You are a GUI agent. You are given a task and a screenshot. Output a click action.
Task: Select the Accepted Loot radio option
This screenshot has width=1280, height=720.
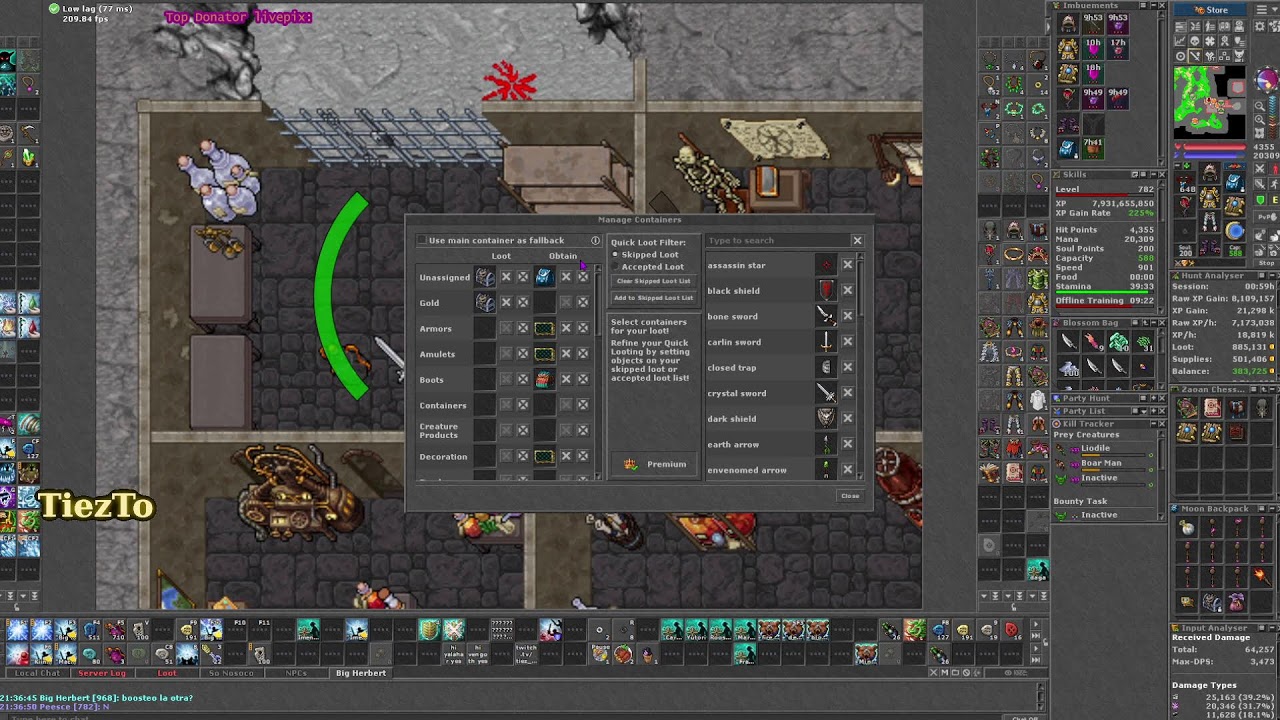pyautogui.click(x=616, y=267)
